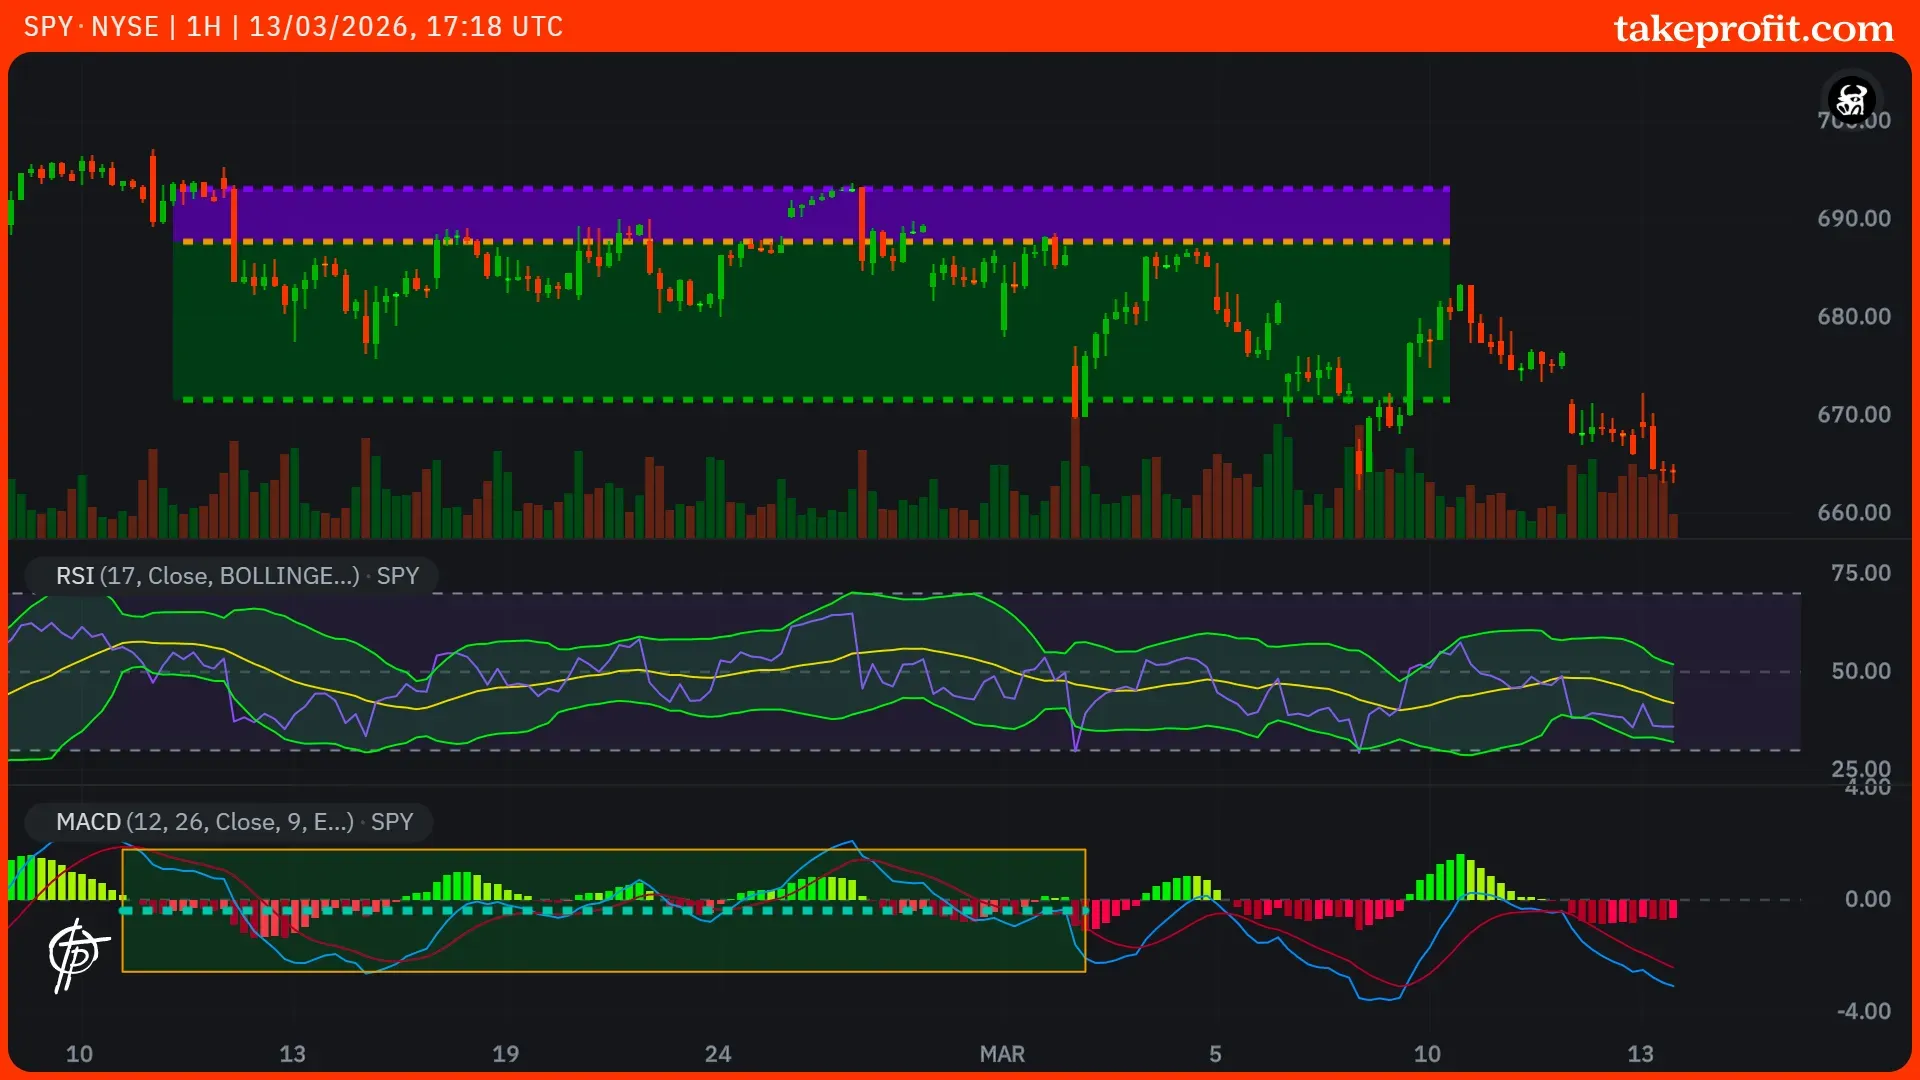
Task: Click the 50.00 RSI midline label
Action: pos(1860,671)
